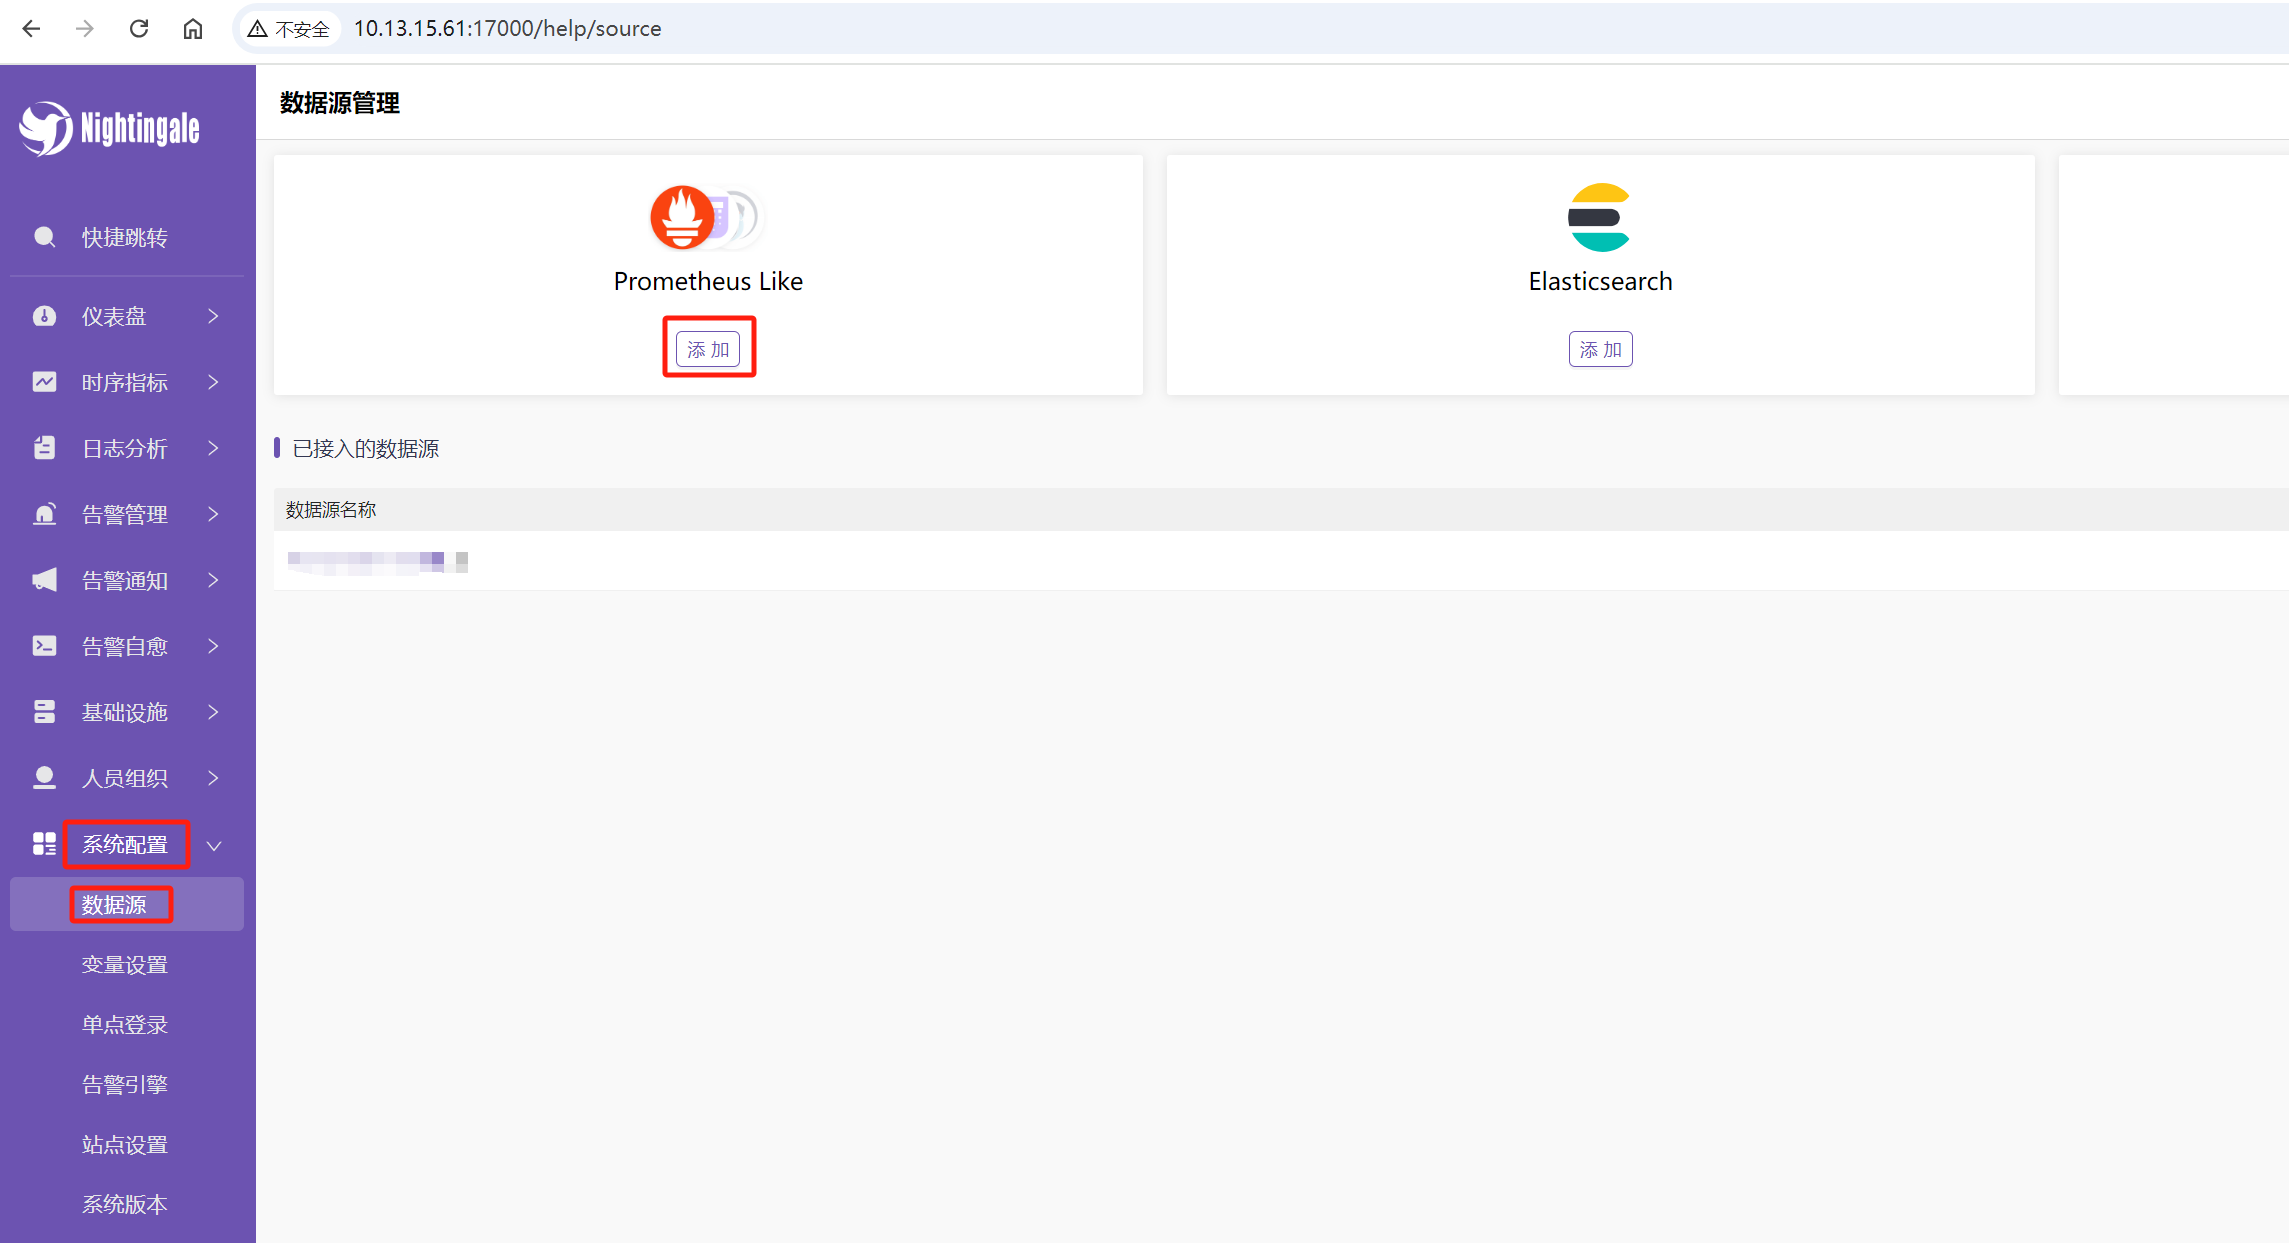Add a Prometheus Like data source
The height and width of the screenshot is (1243, 2289).
point(708,349)
